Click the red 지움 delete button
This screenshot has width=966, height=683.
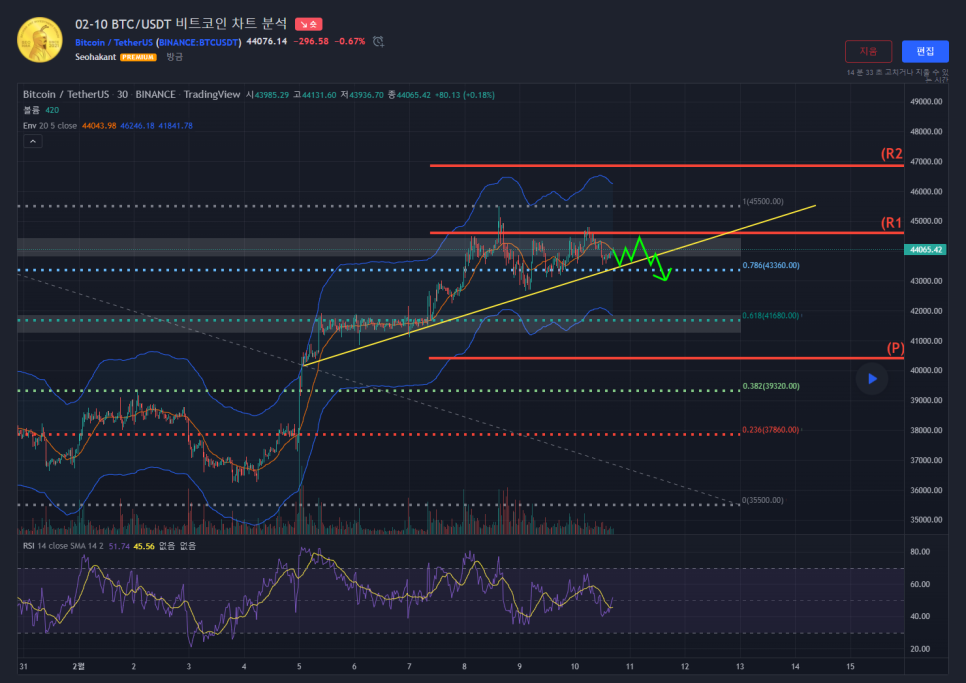[x=868, y=51]
